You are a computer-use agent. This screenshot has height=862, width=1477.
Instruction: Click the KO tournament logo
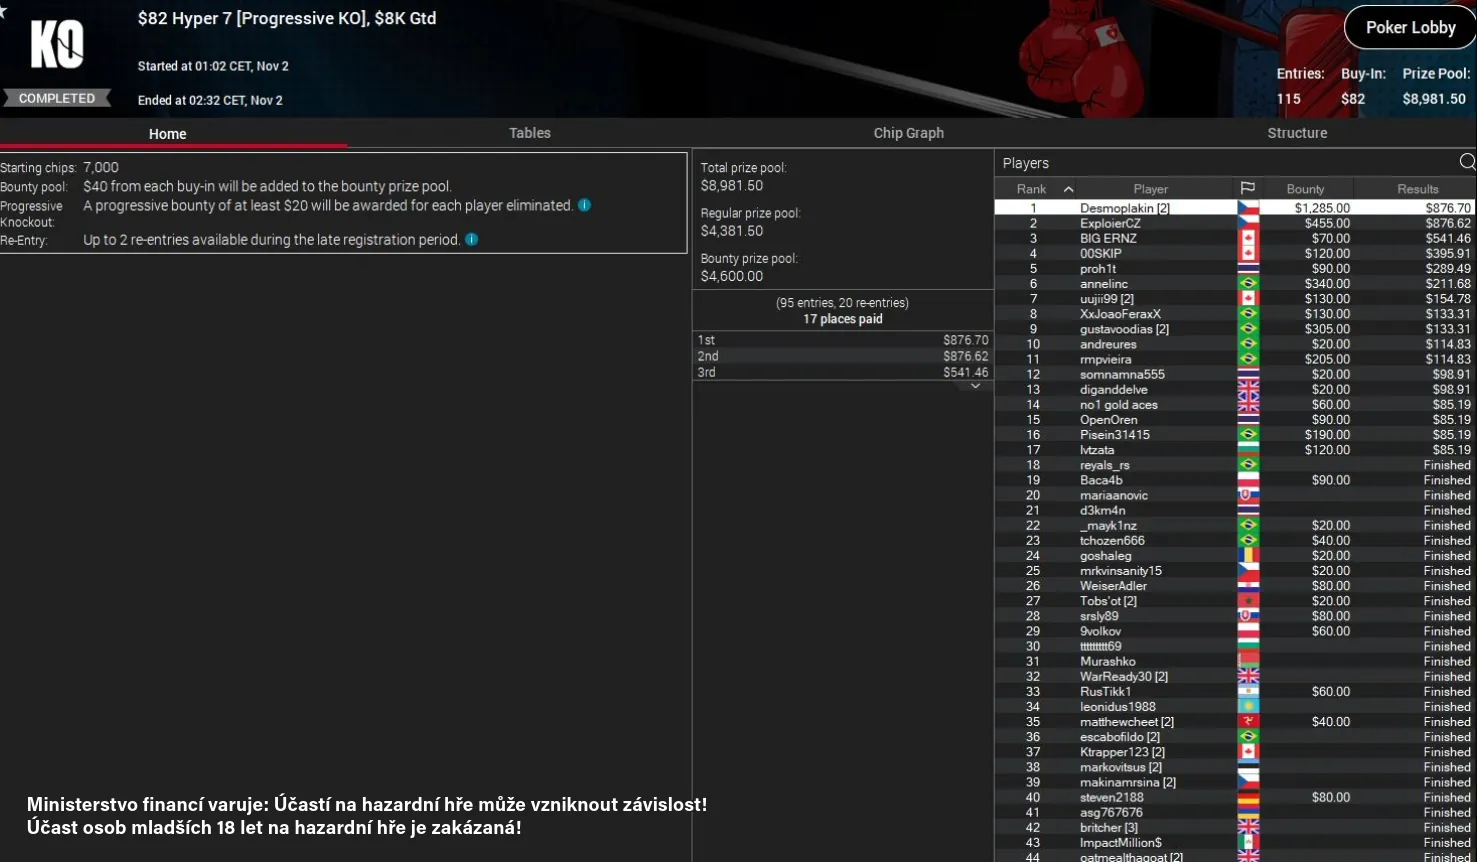coord(57,44)
